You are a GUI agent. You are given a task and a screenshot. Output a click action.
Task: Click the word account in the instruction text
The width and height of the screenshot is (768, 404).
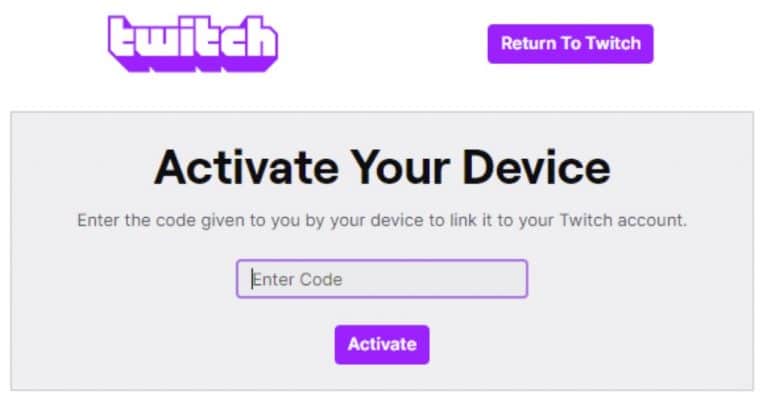pos(652,220)
